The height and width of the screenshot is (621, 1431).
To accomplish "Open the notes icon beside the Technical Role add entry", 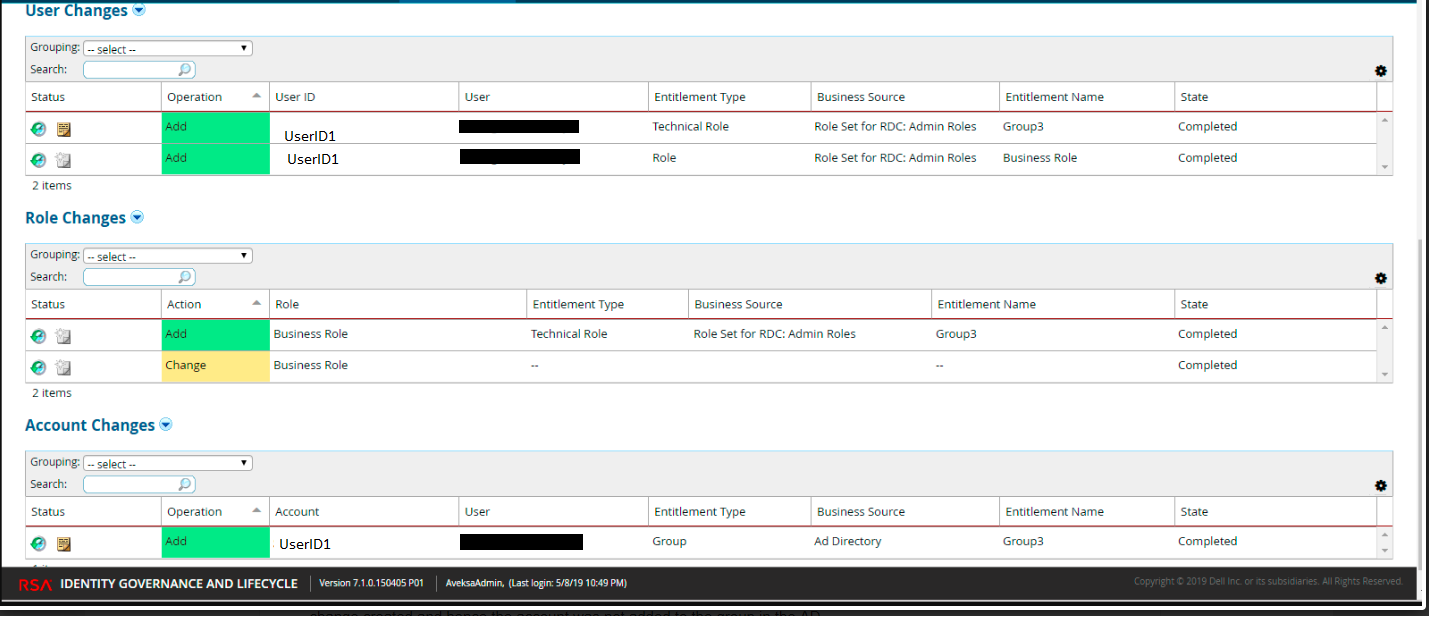I will point(63,128).
